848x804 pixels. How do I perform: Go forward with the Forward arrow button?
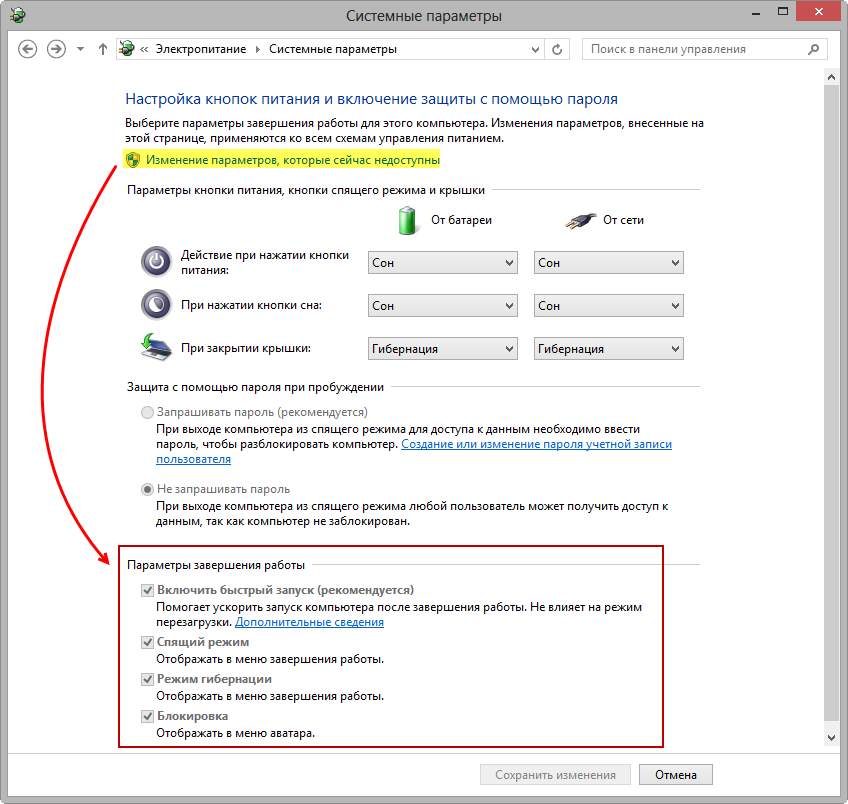point(56,49)
